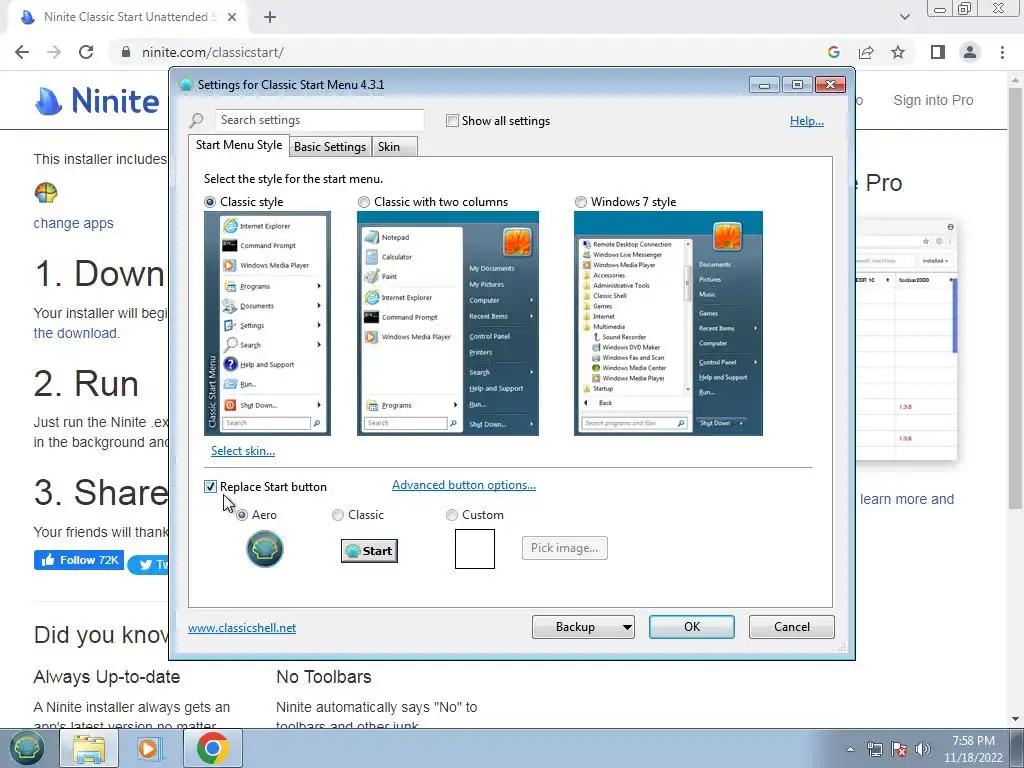
Task: Click the padlock site info icon
Action: pos(126,52)
